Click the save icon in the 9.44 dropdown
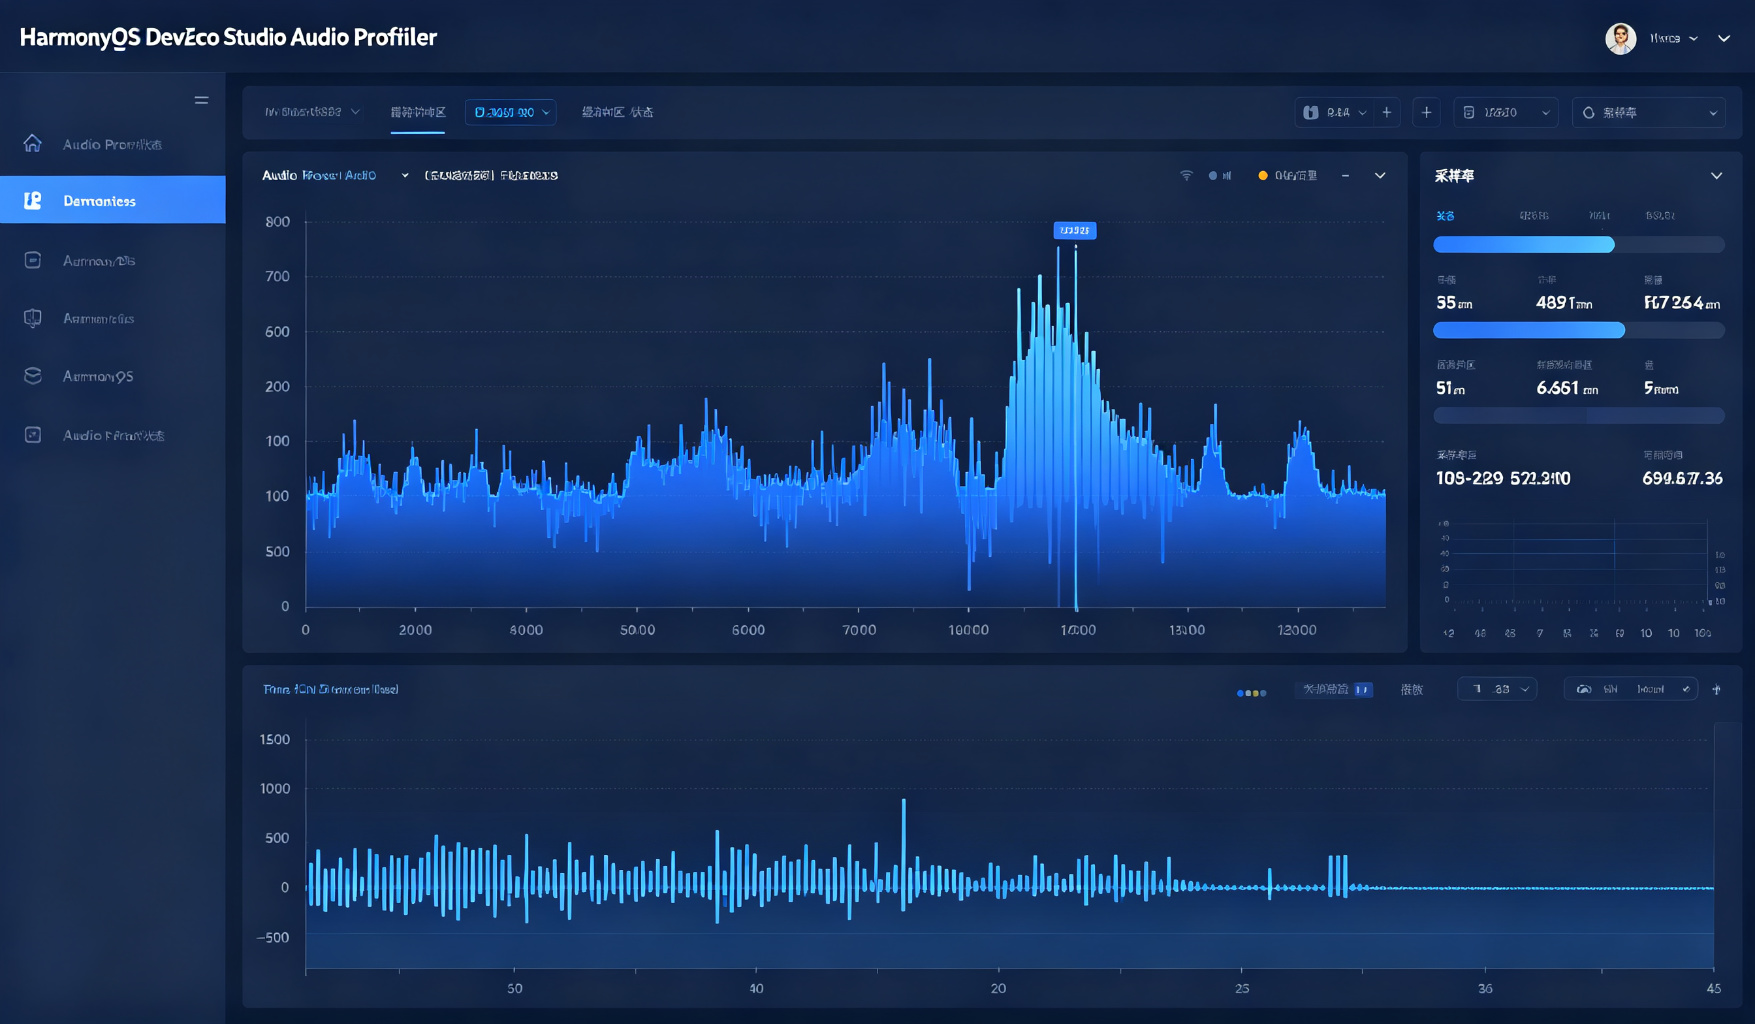 pos(1311,112)
